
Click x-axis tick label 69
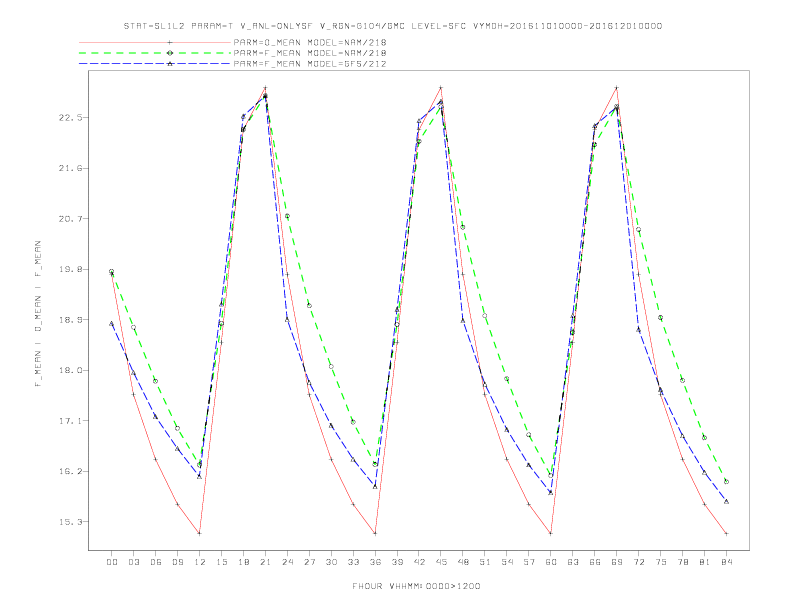[x=617, y=562]
